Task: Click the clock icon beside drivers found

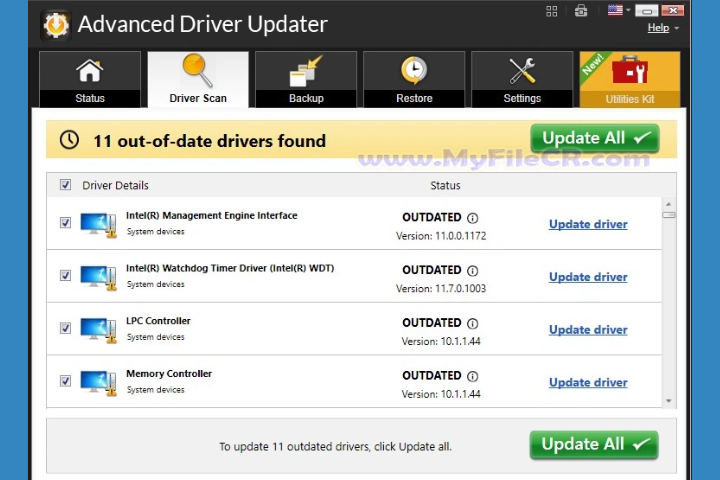Action: point(69,140)
